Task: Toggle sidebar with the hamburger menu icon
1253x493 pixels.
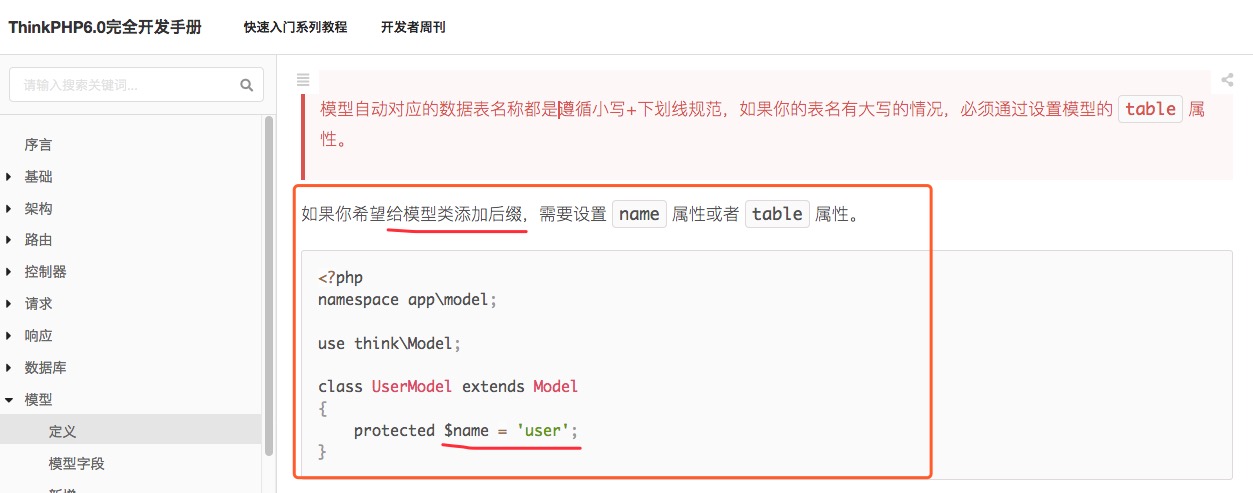Action: click(x=303, y=80)
